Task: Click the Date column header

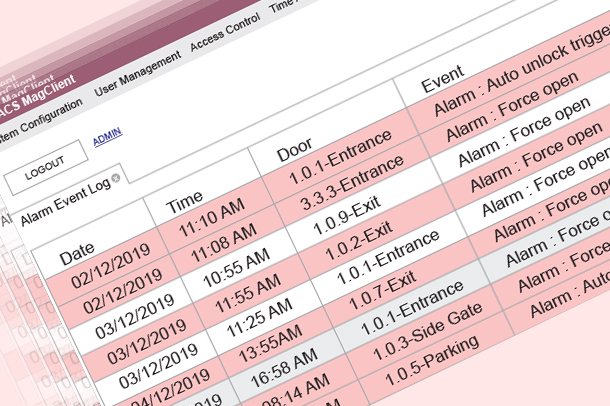Action: click(x=77, y=253)
